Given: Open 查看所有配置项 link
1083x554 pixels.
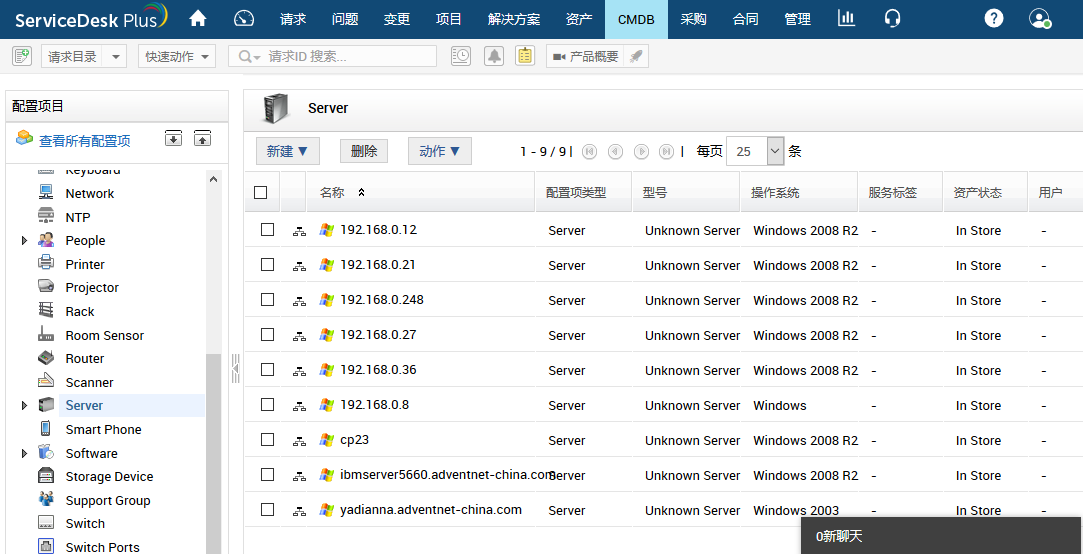Looking at the screenshot, I should click(84, 141).
